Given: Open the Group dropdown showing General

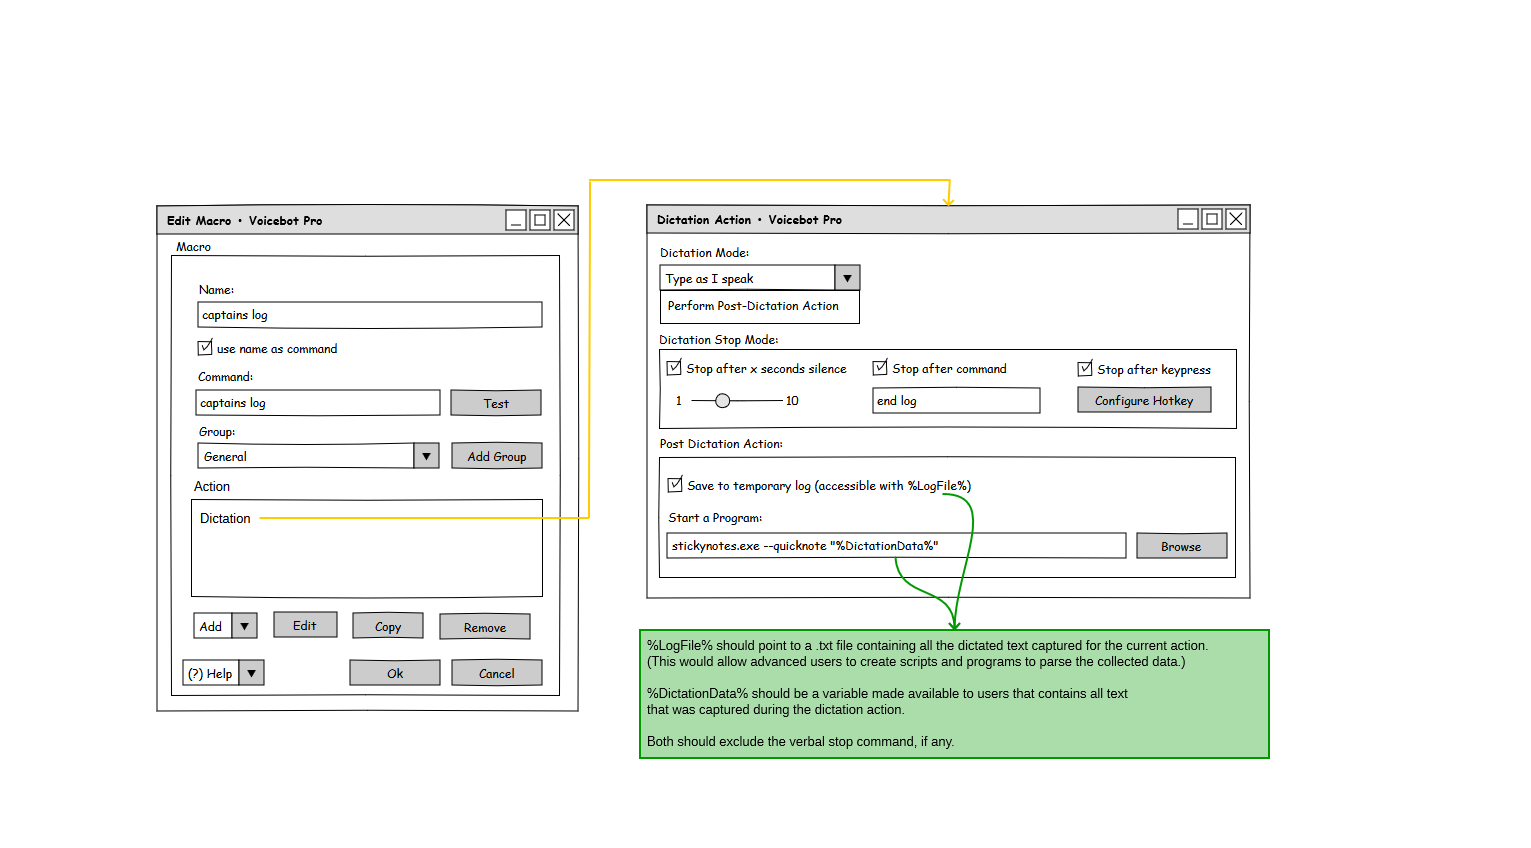Looking at the screenshot, I should click(x=426, y=456).
